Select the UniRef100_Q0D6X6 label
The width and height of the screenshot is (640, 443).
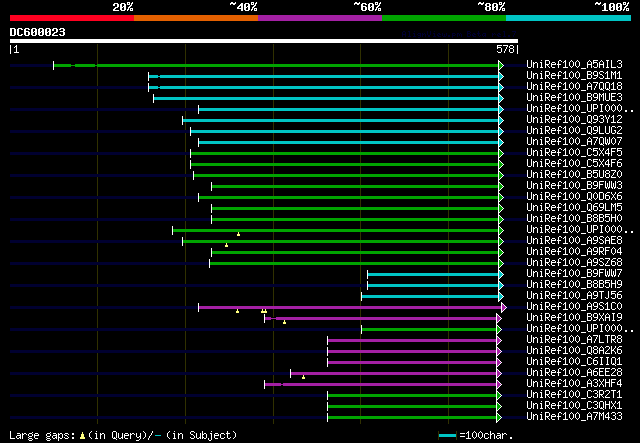click(574, 197)
